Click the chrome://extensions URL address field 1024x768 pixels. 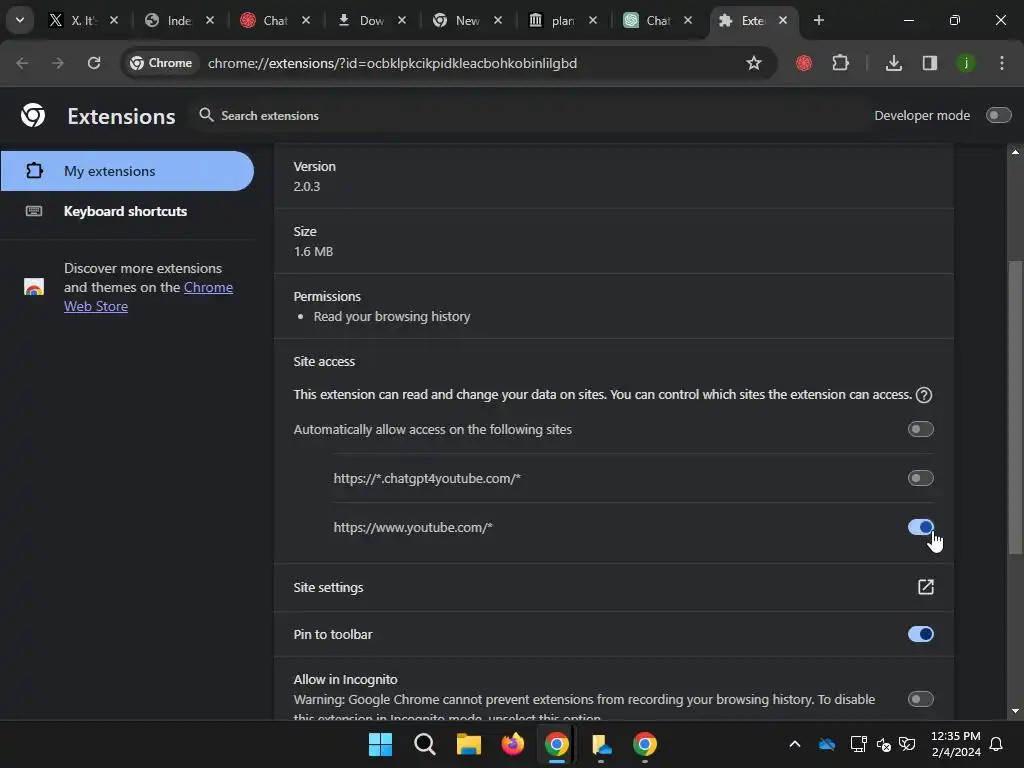coord(392,63)
